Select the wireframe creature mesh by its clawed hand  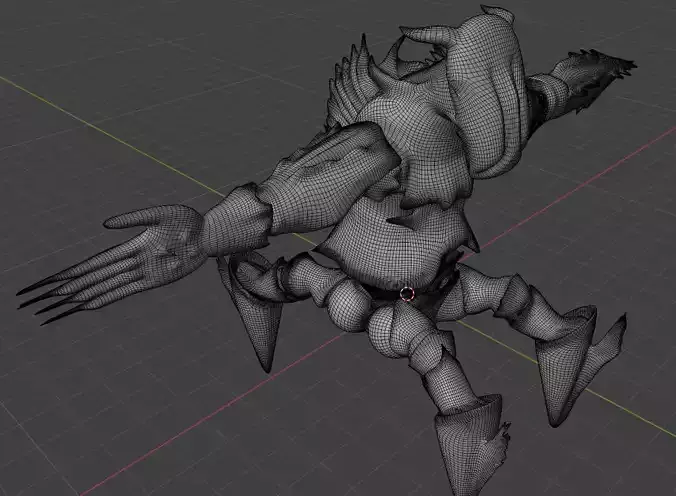coord(112,264)
